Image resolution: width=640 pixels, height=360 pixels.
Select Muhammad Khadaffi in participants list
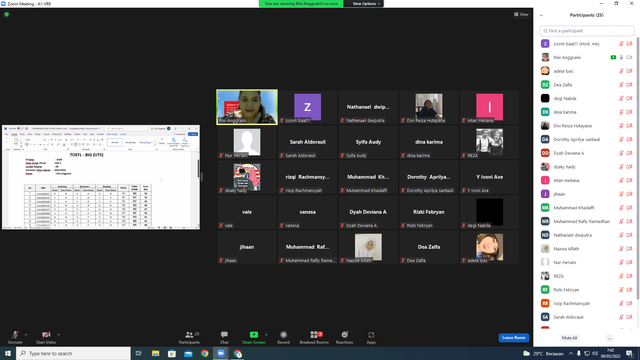pyautogui.click(x=587, y=208)
